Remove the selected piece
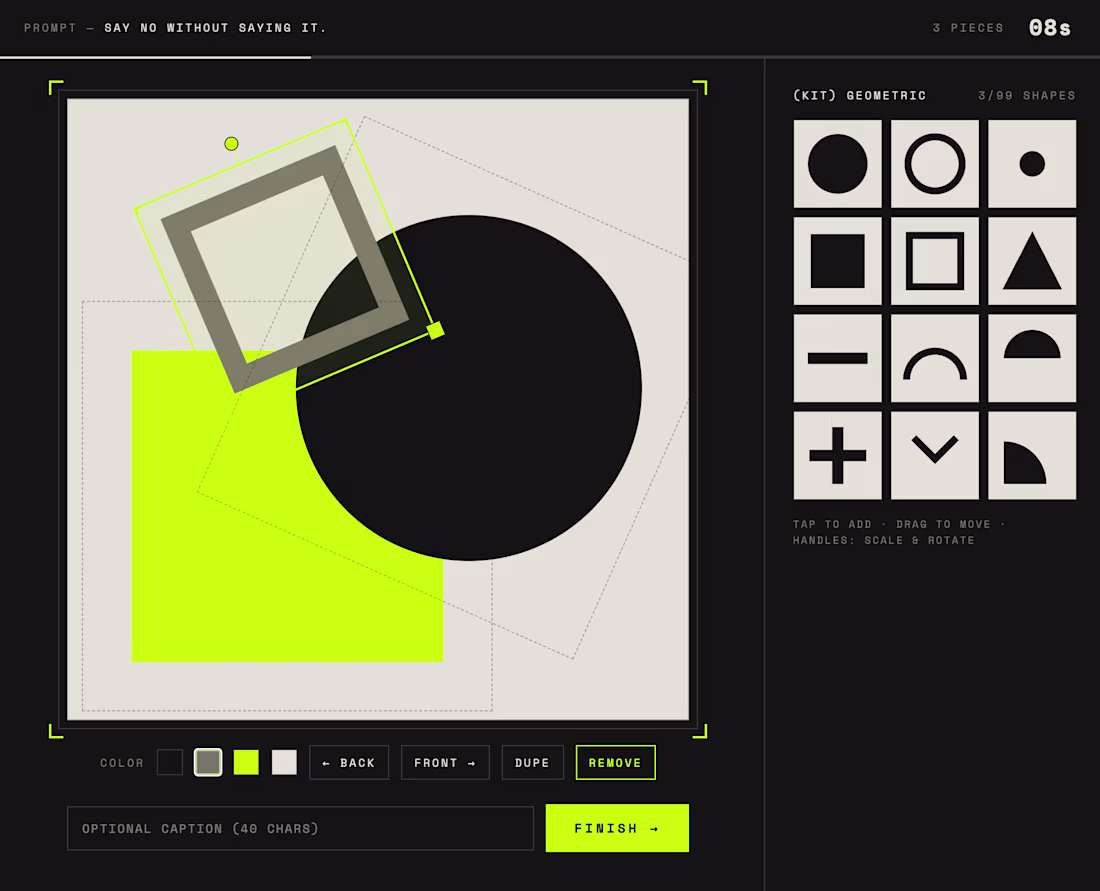 615,763
